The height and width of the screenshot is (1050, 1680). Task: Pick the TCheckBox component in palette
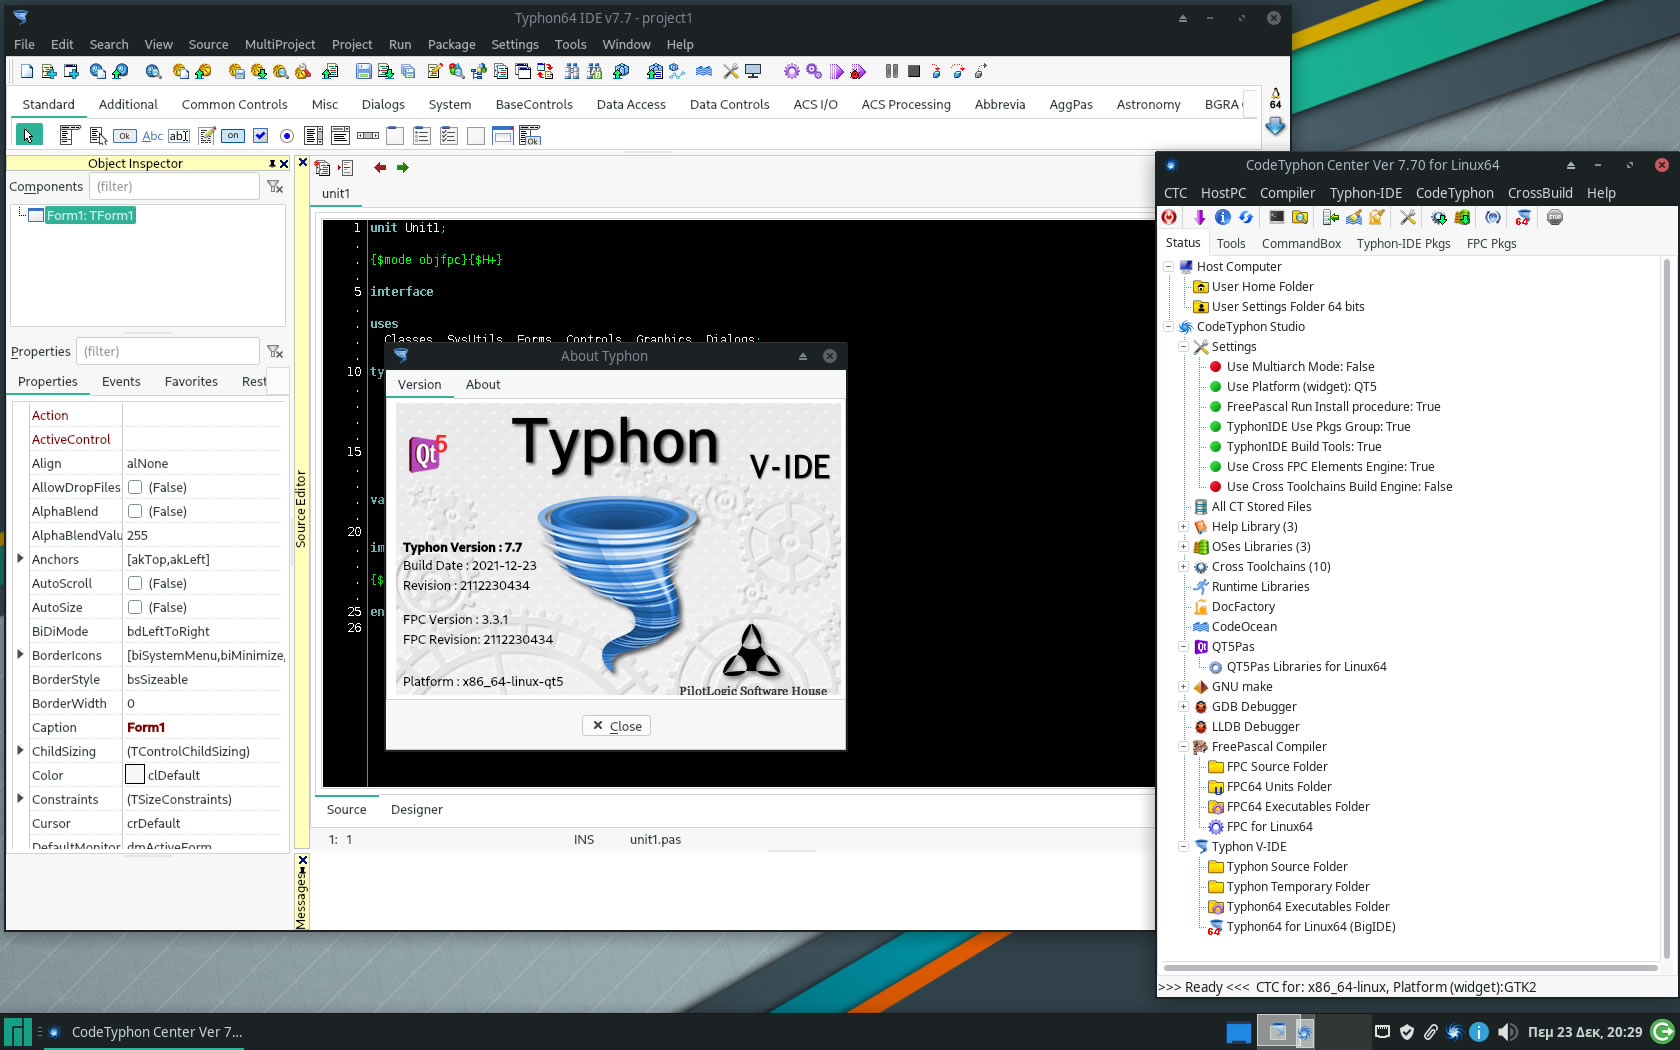coord(260,135)
